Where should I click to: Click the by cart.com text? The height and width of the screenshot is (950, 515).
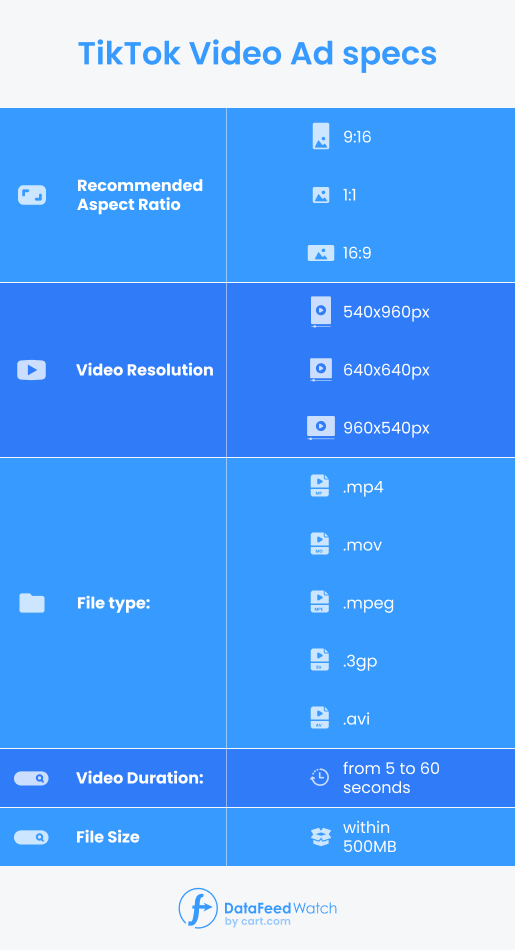(258, 922)
